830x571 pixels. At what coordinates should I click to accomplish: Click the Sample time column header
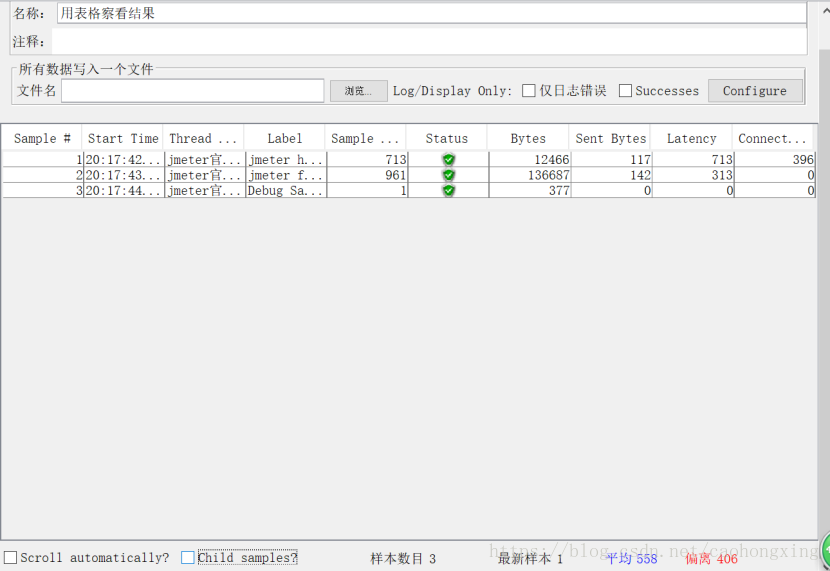point(366,138)
